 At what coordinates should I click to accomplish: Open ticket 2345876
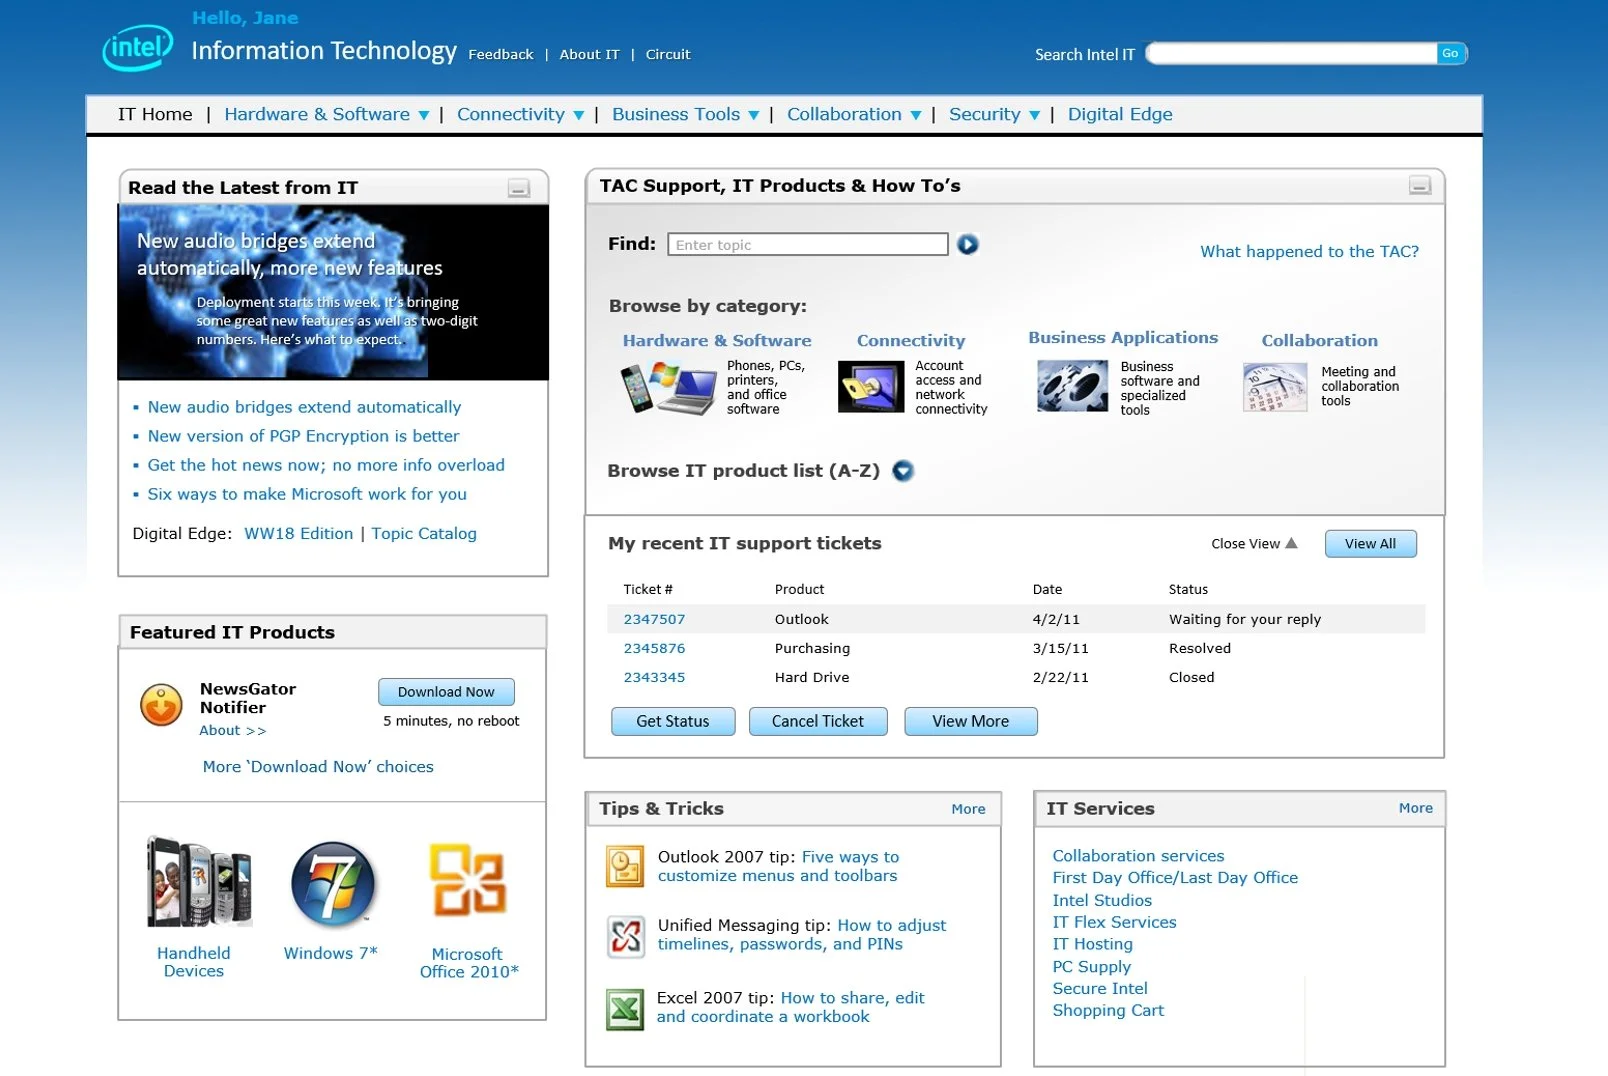pyautogui.click(x=654, y=648)
